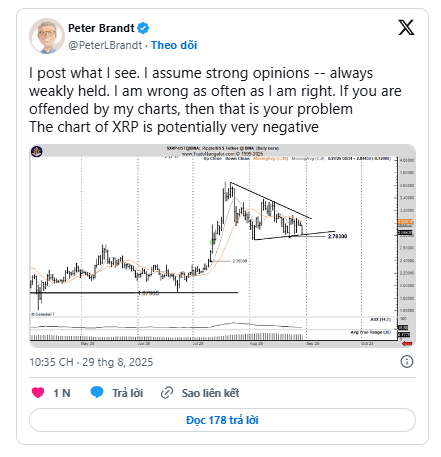Click the reply speech bubble icon
Image resolution: width=441 pixels, height=457 pixels.
pyautogui.click(x=97, y=392)
